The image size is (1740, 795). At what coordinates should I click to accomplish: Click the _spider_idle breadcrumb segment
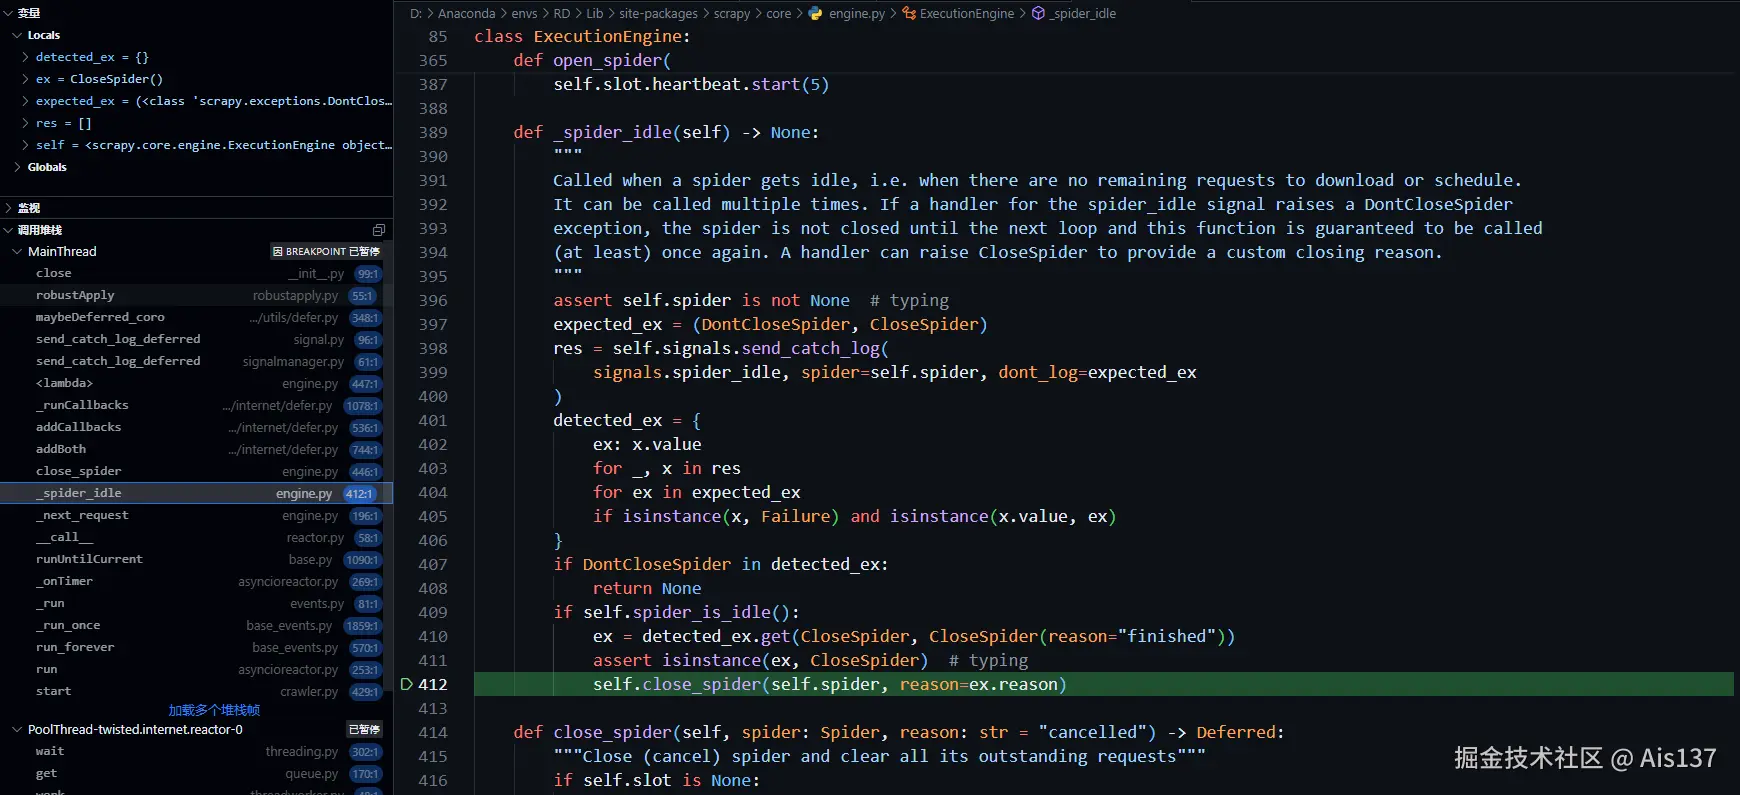click(1083, 13)
